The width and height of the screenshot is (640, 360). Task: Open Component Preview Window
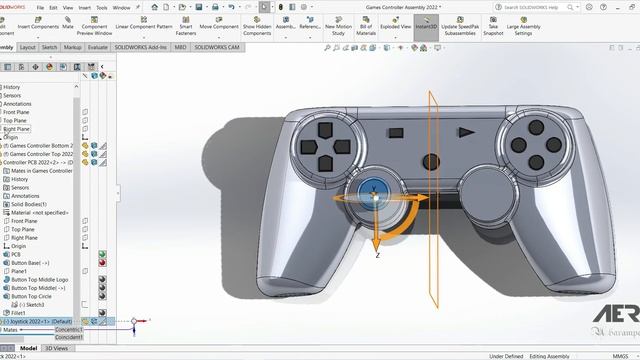94,26
